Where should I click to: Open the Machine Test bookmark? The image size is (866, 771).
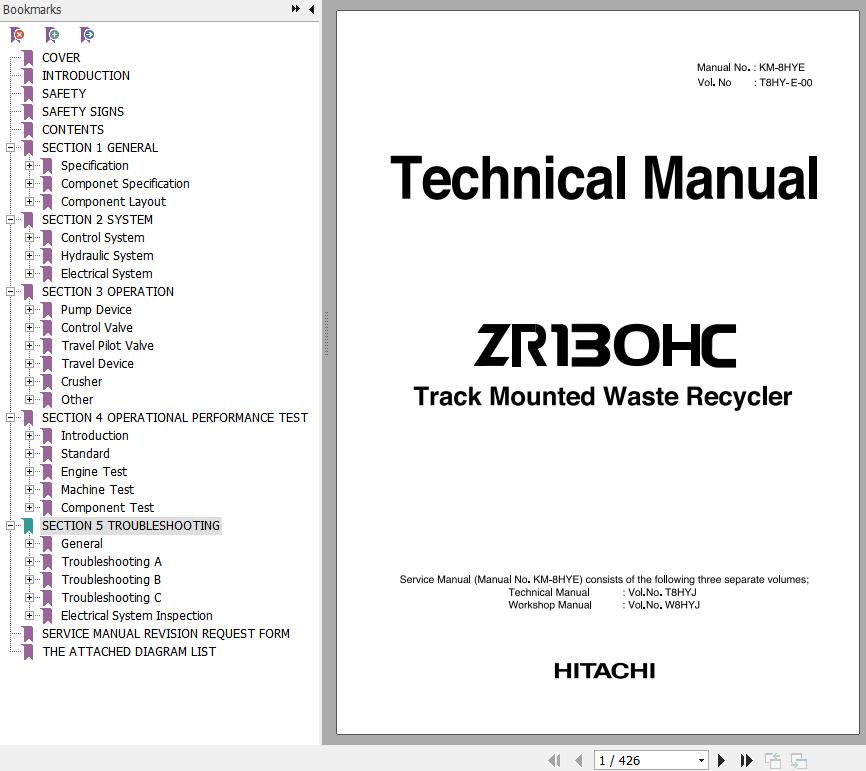tap(97, 489)
